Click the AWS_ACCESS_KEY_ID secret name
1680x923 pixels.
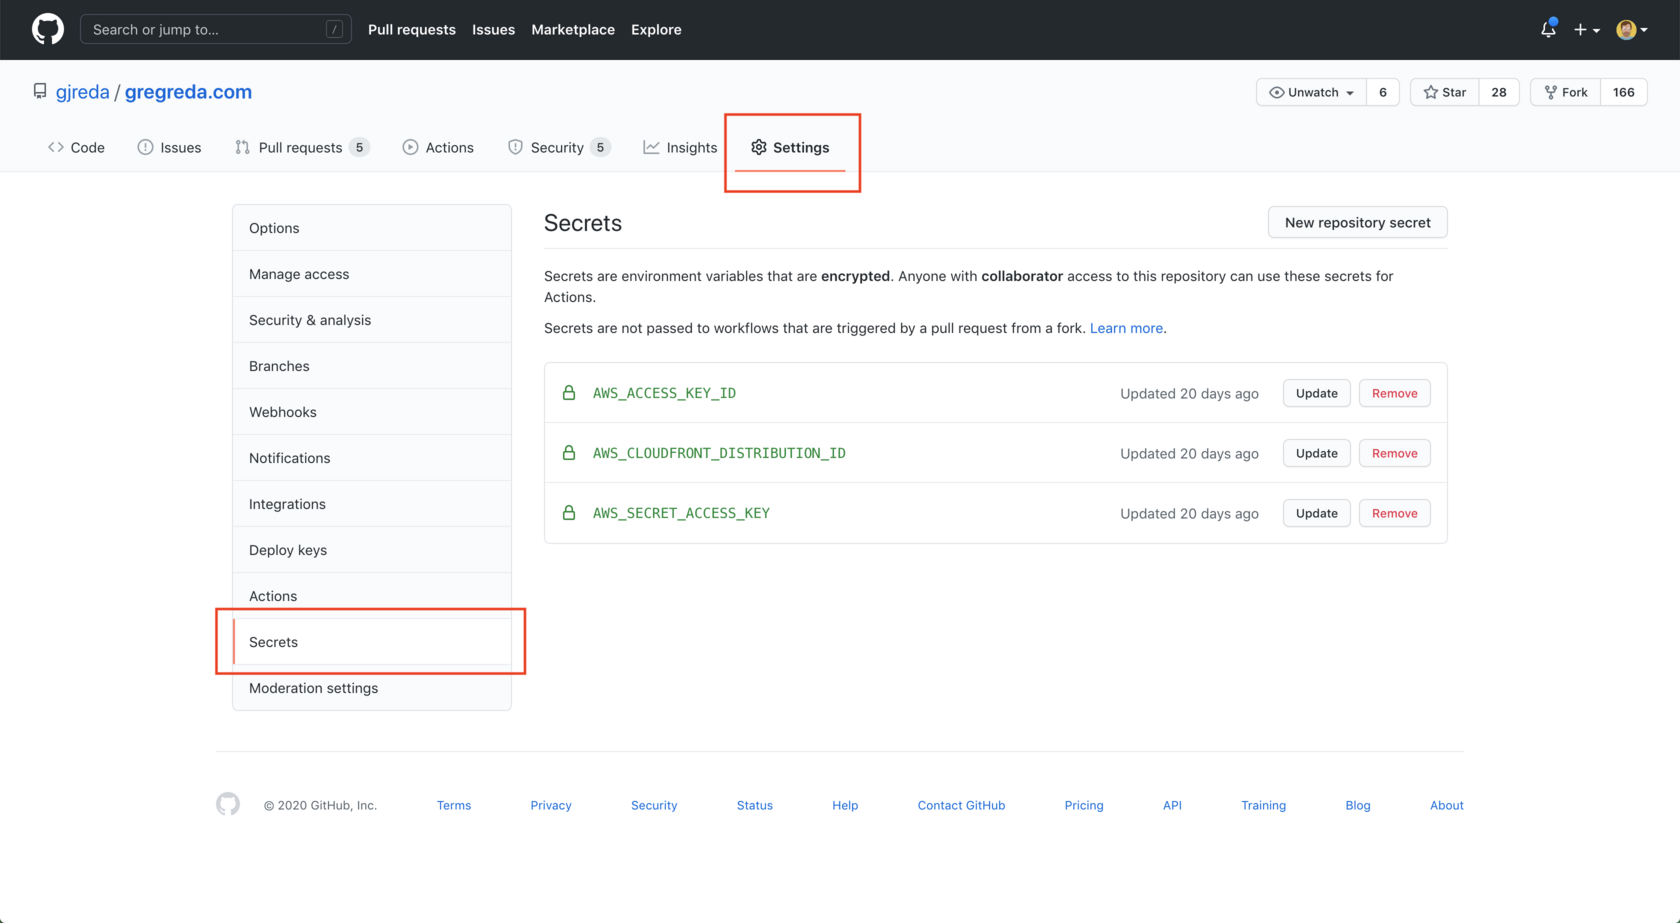664,393
